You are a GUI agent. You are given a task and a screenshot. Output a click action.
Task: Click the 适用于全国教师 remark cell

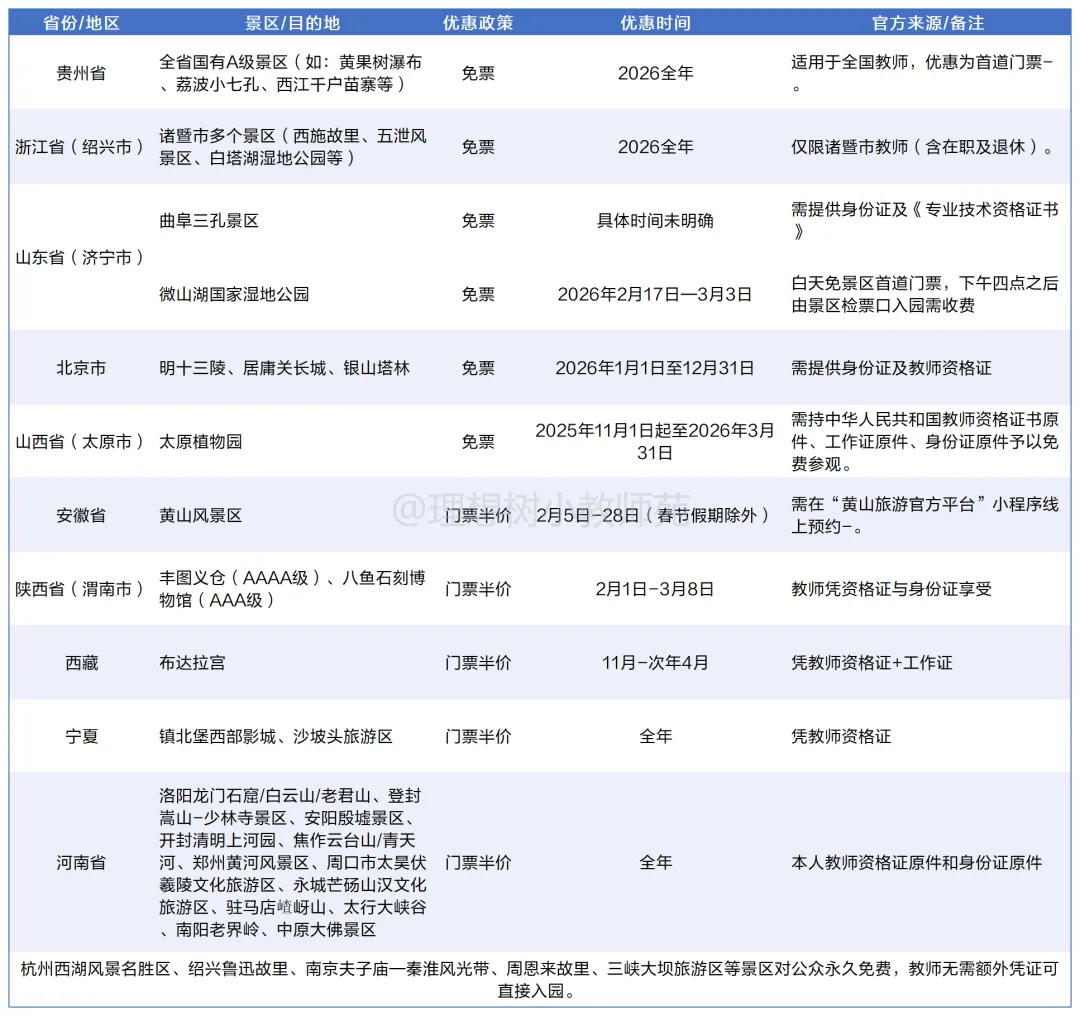(x=922, y=73)
